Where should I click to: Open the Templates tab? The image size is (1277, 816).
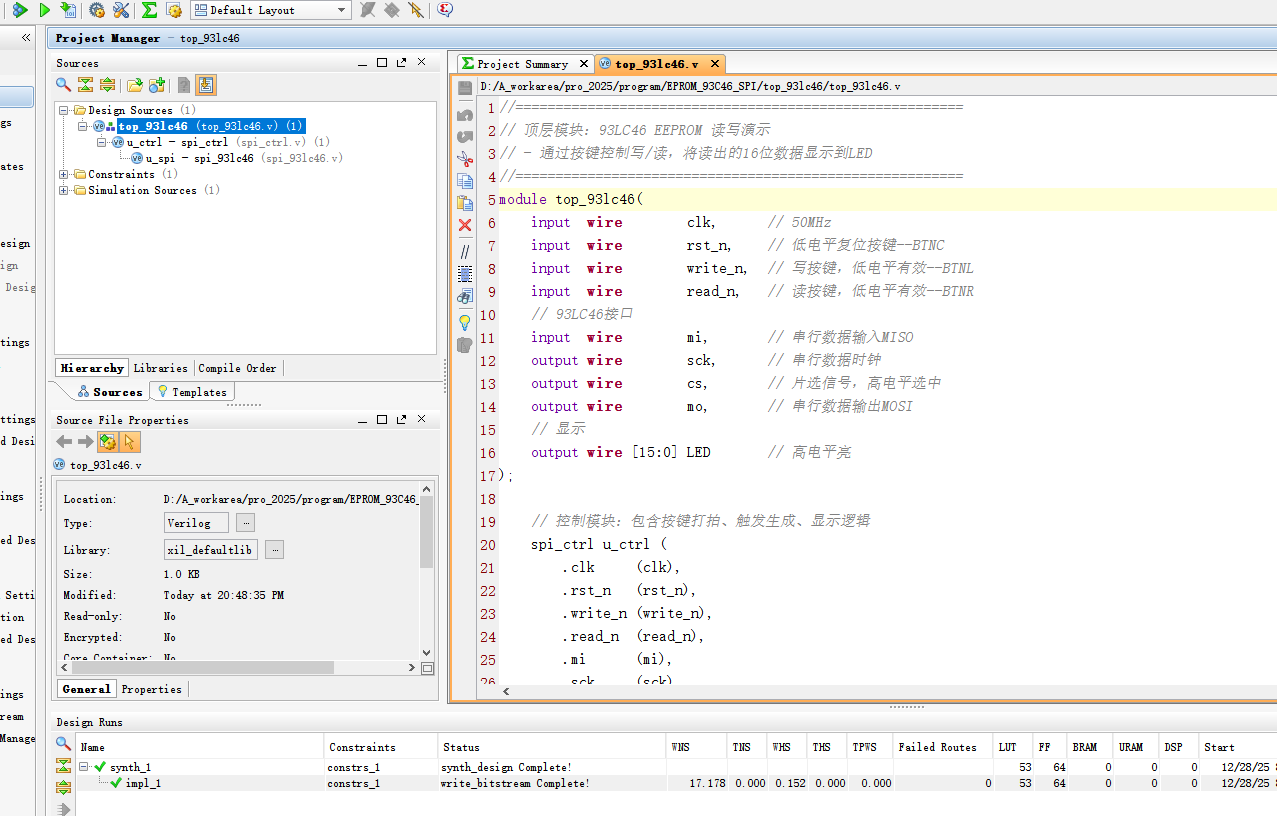[192, 392]
